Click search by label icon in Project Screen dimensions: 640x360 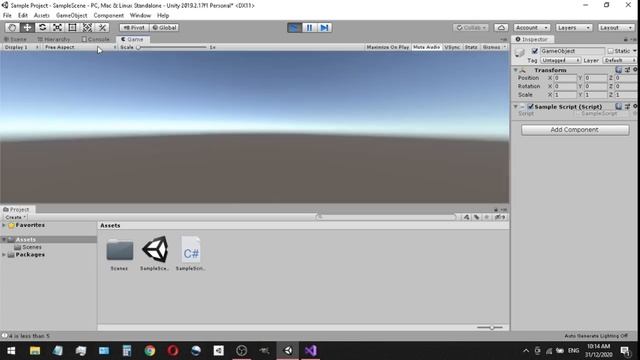click(476, 217)
